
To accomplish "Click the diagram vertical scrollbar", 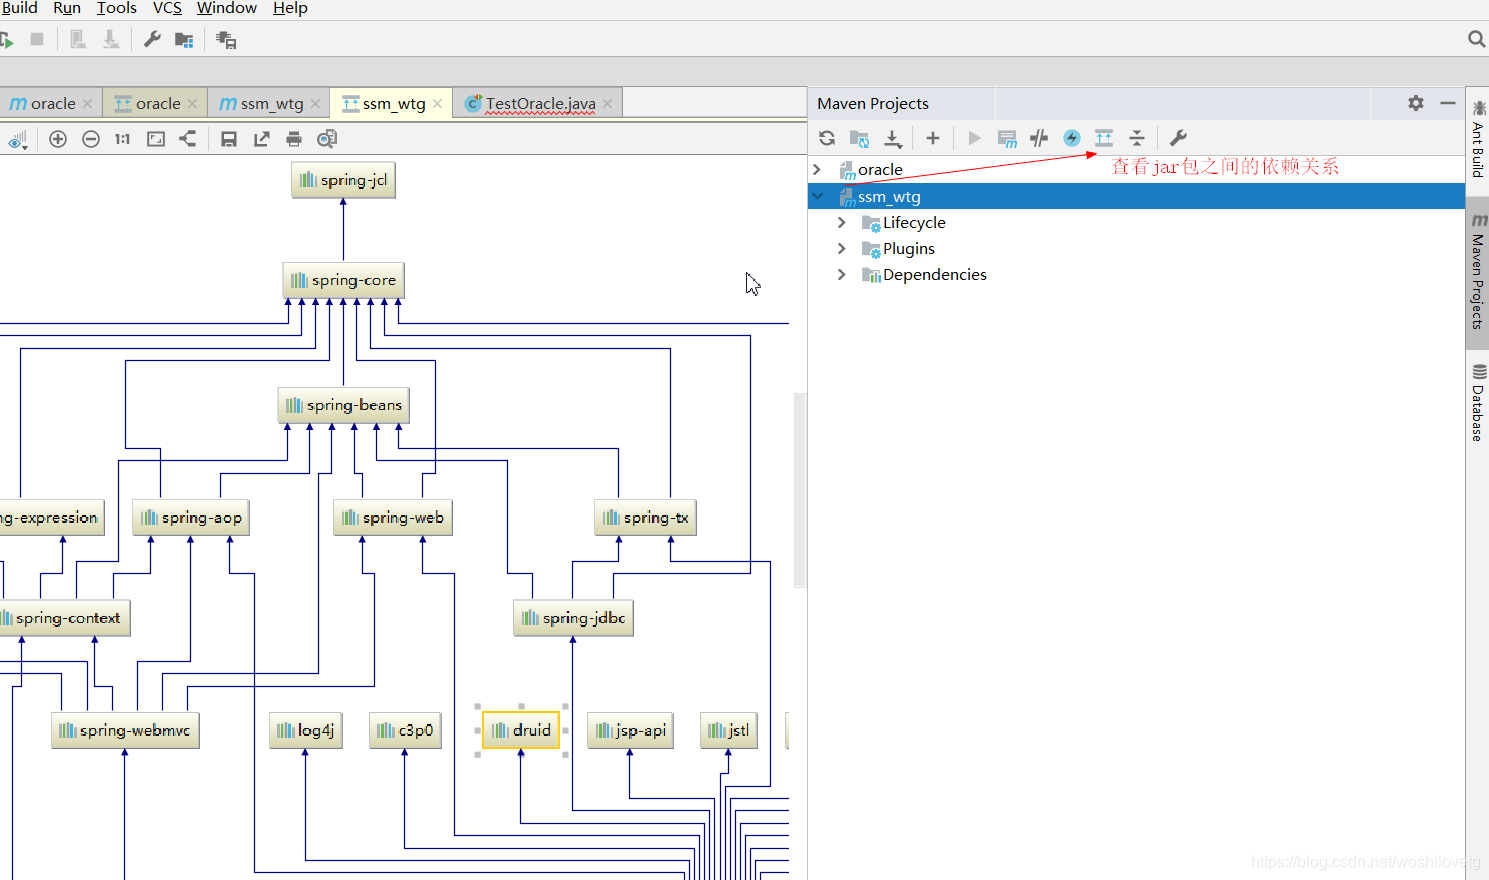I will click(x=799, y=490).
